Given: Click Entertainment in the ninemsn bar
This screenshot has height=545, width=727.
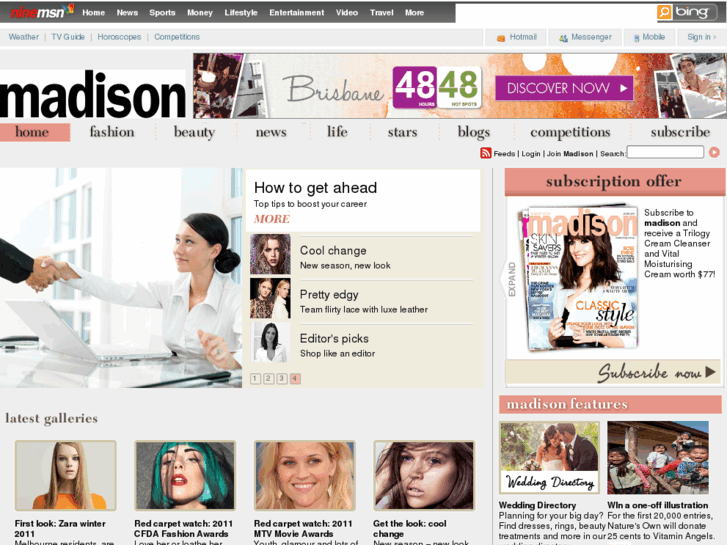Looking at the screenshot, I should tap(297, 13).
